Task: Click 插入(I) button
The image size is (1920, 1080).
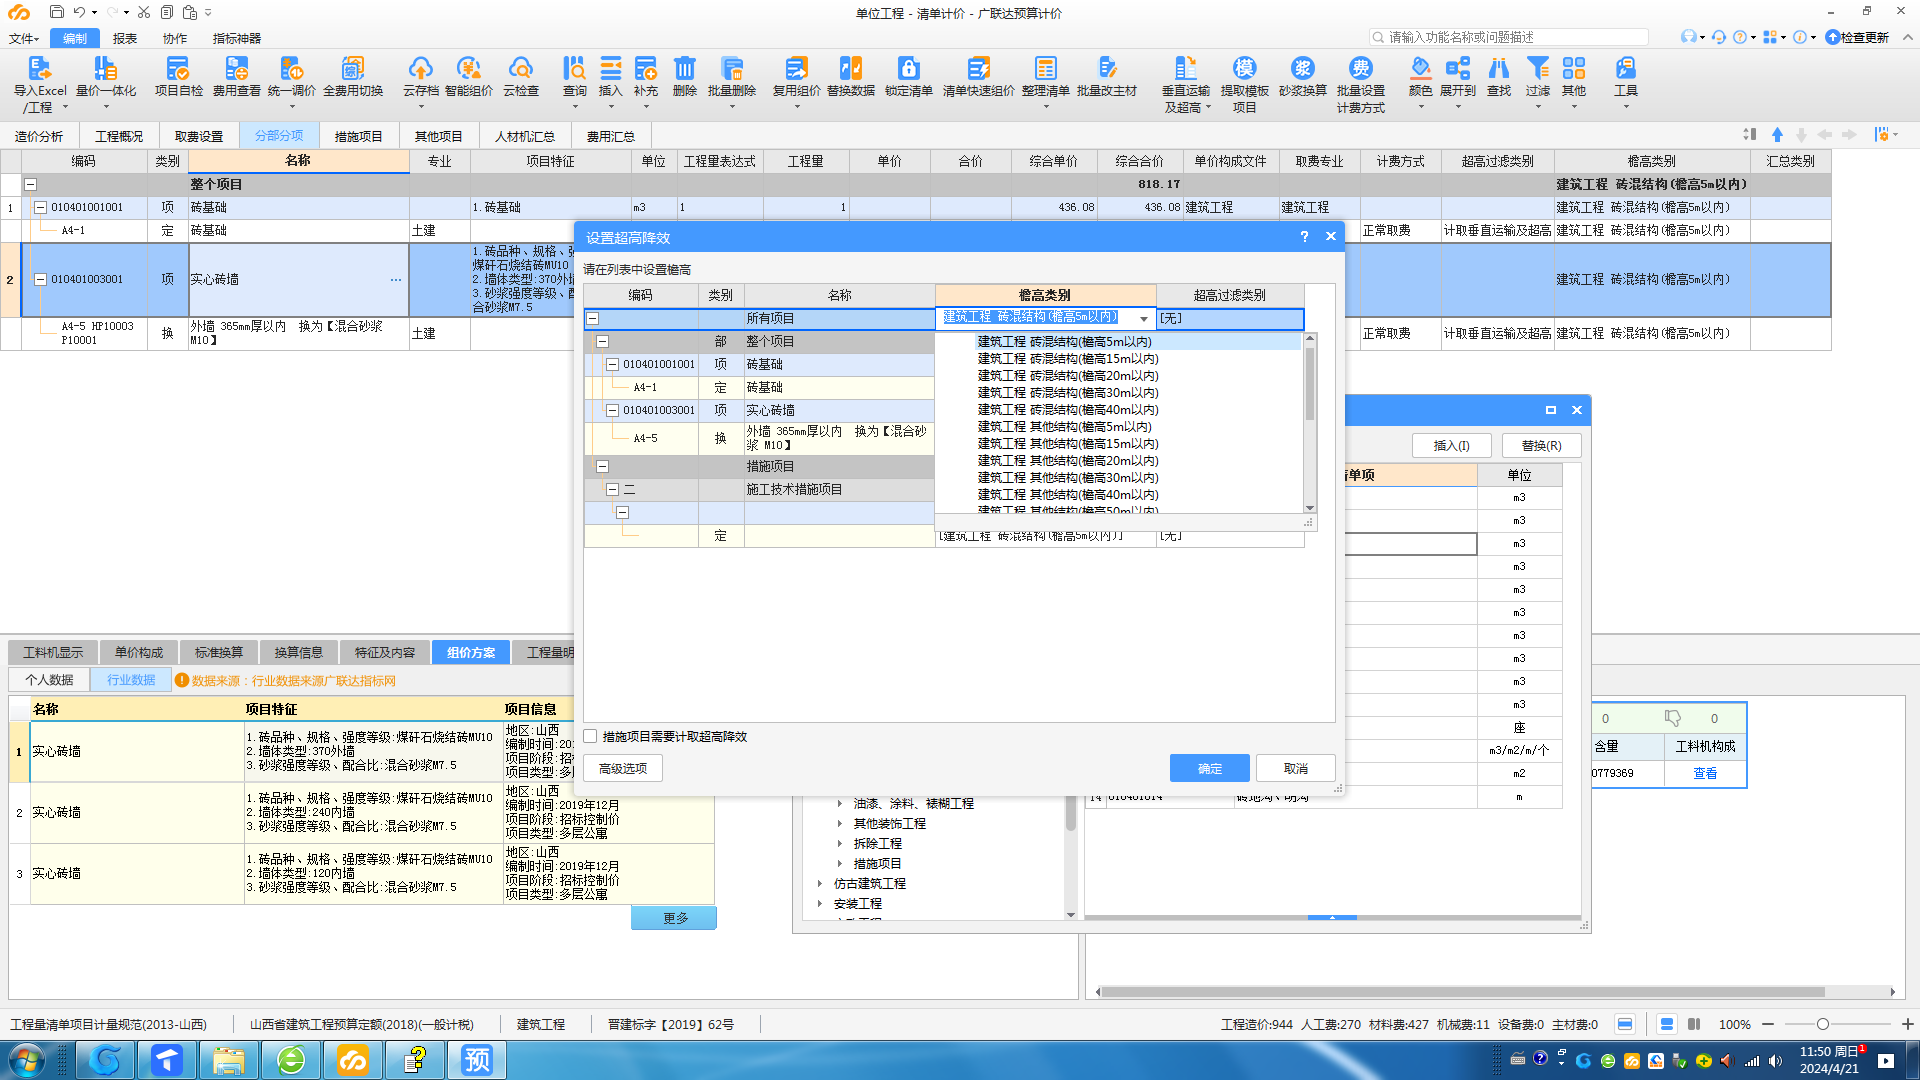Action: 1452,446
